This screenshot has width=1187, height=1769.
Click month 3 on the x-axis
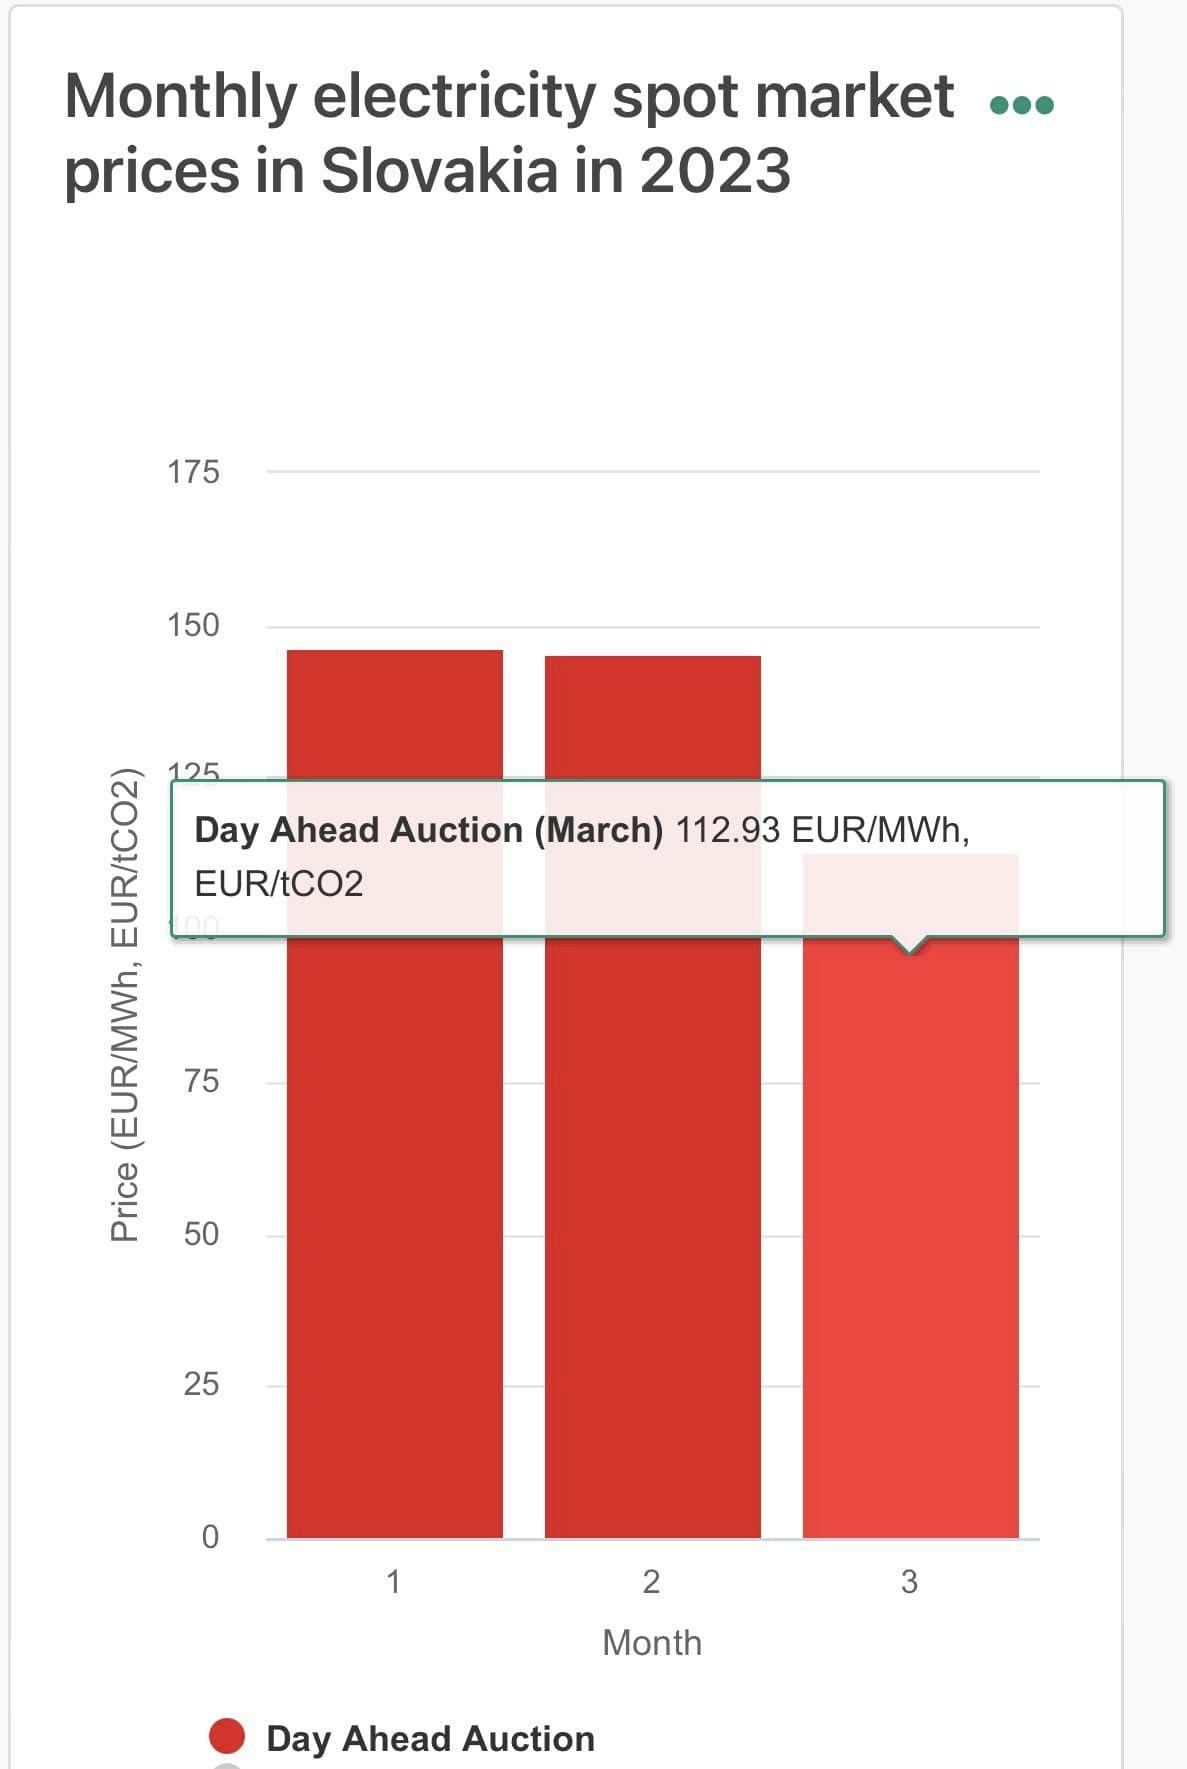tap(909, 1581)
